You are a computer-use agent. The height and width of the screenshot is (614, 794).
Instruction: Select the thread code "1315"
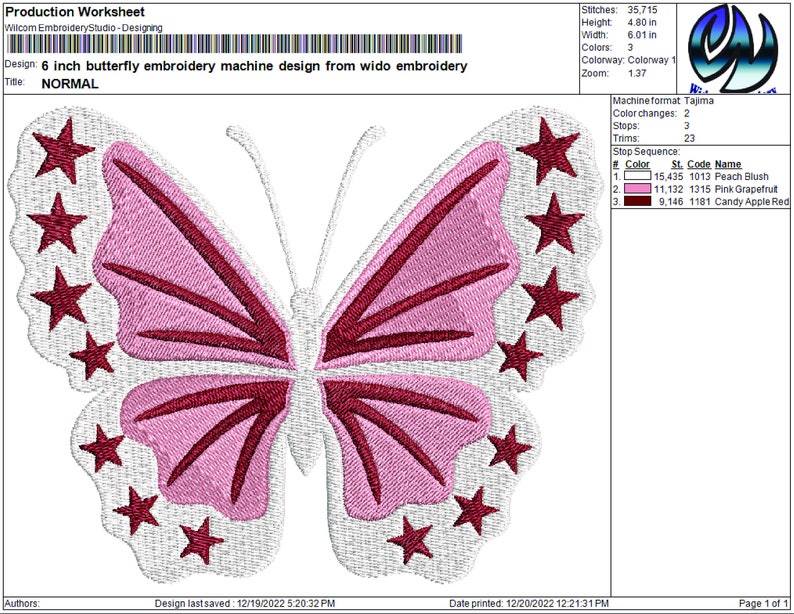[x=700, y=189]
